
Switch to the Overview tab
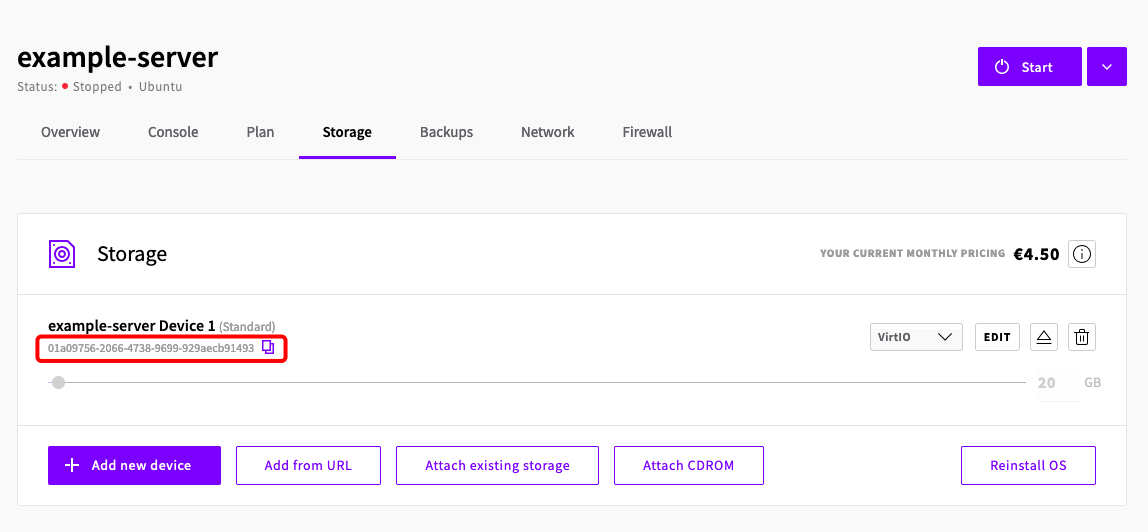pyautogui.click(x=70, y=132)
